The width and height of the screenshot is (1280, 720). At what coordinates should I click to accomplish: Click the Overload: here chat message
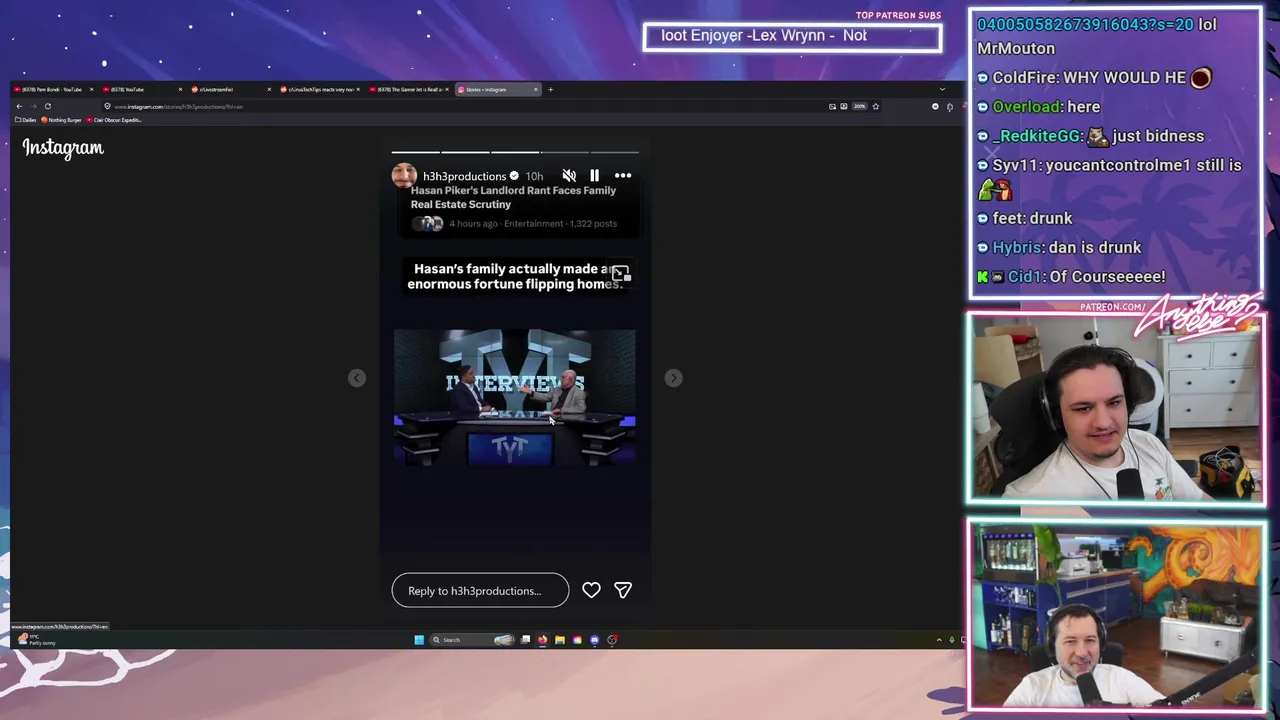[x=1039, y=107]
